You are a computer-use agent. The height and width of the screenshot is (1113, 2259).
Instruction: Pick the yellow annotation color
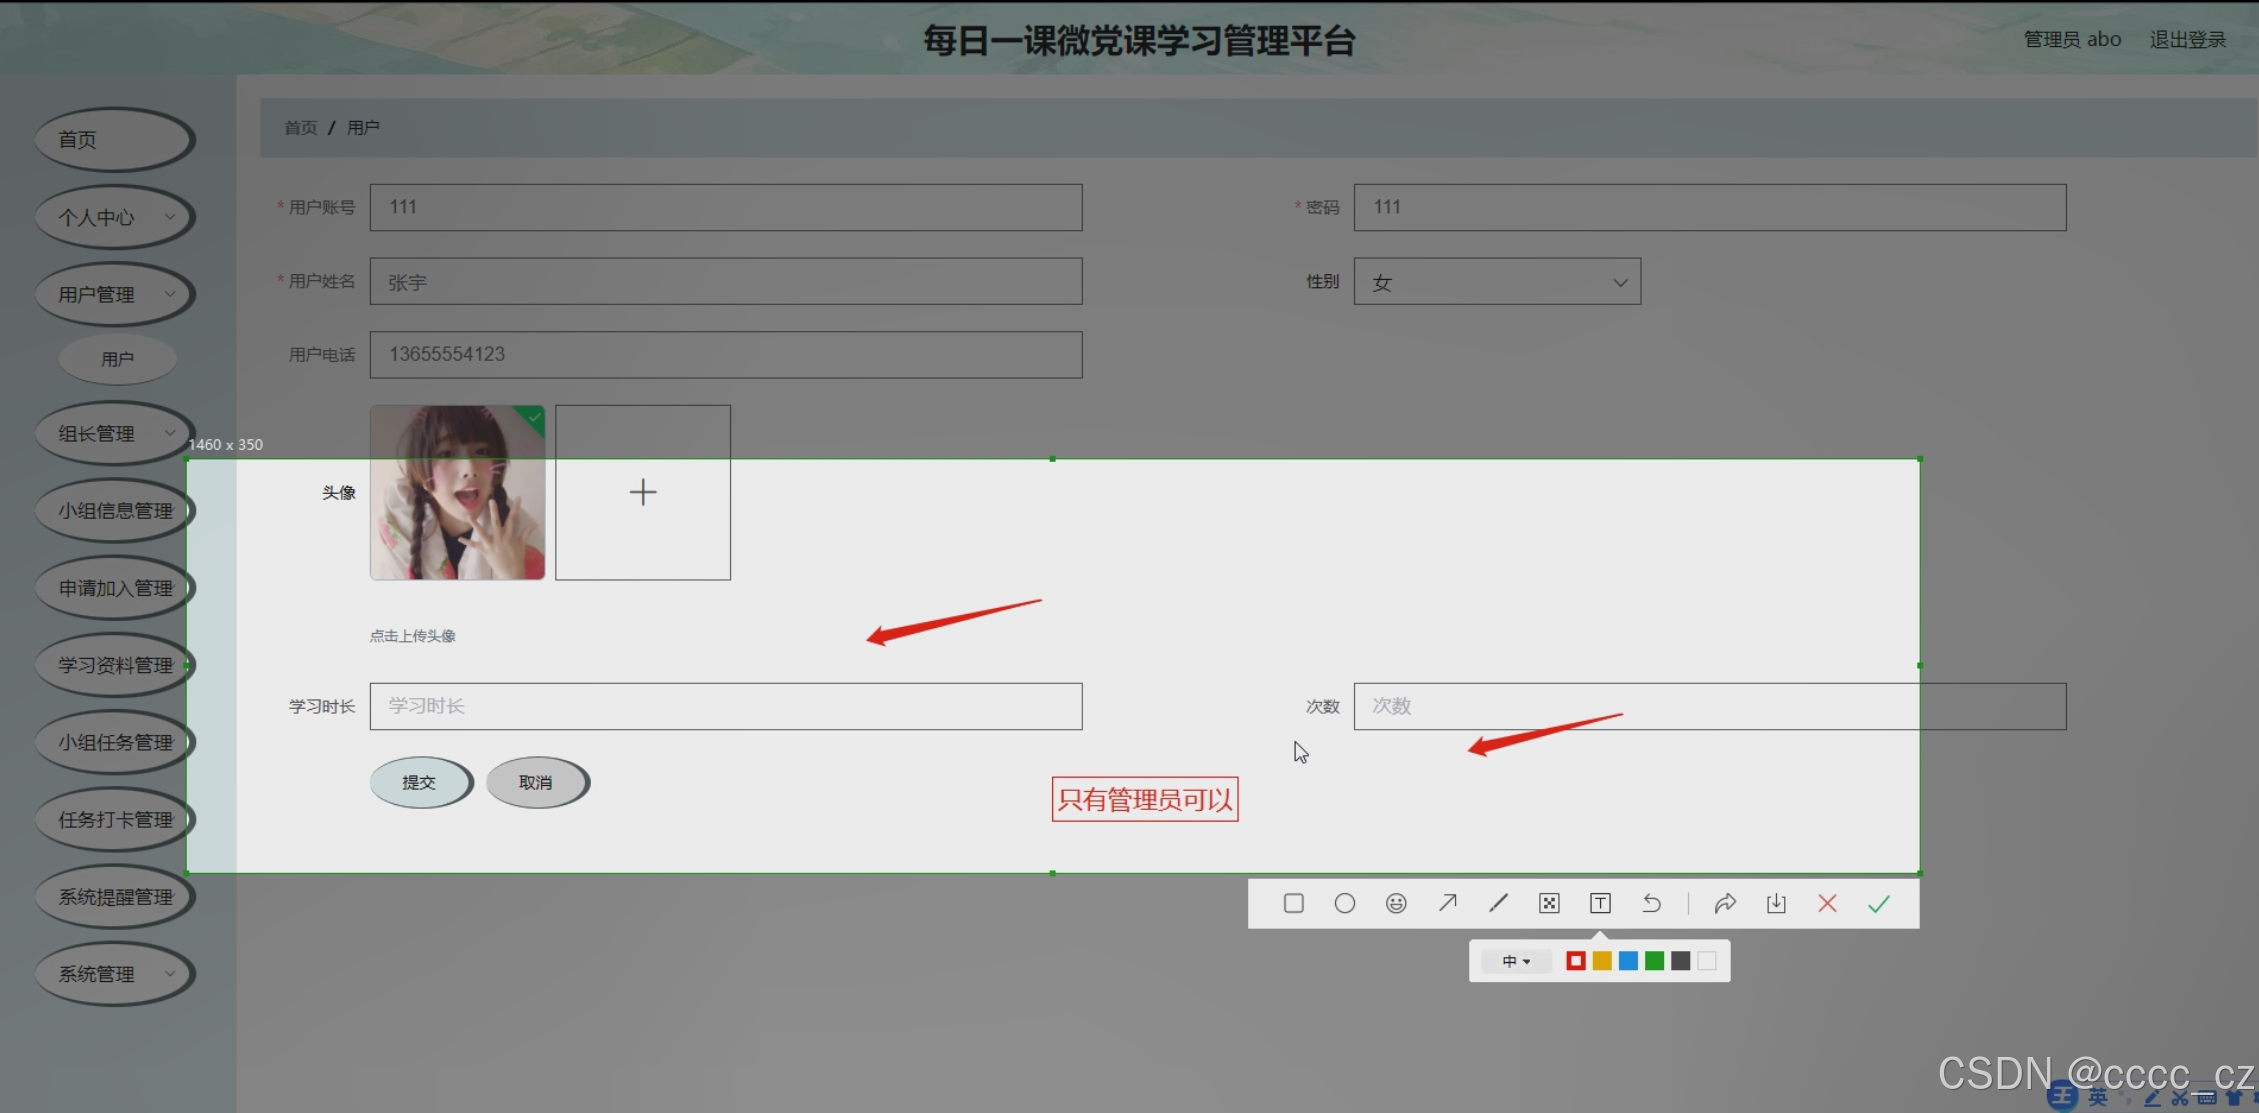(1602, 961)
